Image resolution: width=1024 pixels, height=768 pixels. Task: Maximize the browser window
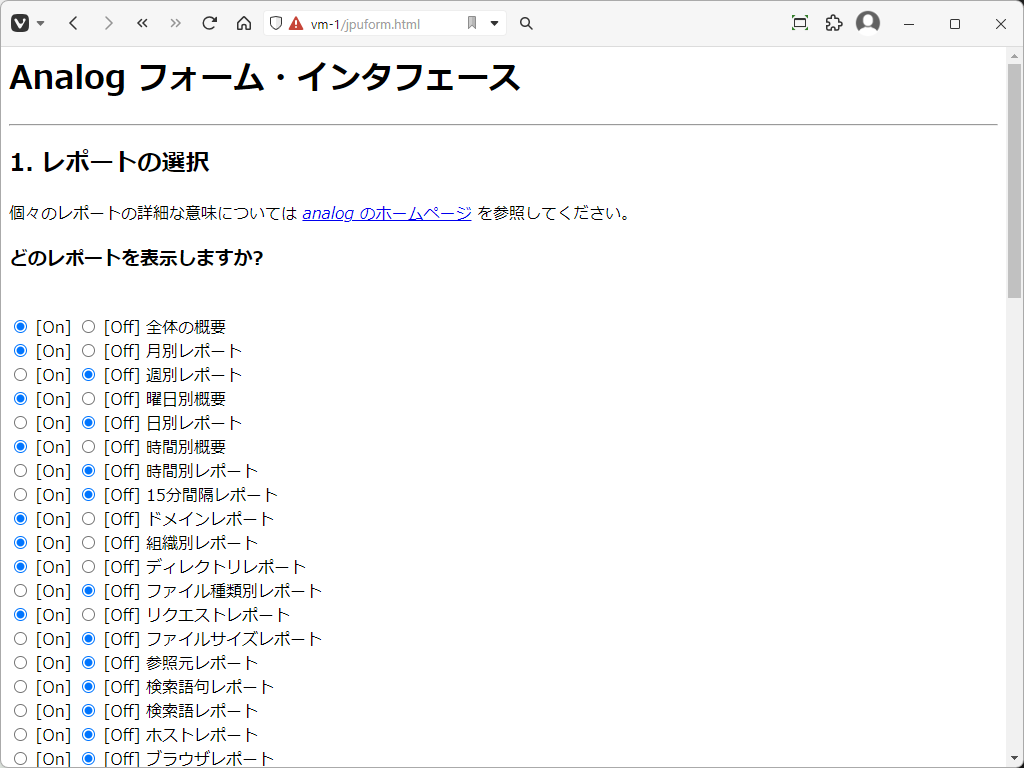[955, 24]
